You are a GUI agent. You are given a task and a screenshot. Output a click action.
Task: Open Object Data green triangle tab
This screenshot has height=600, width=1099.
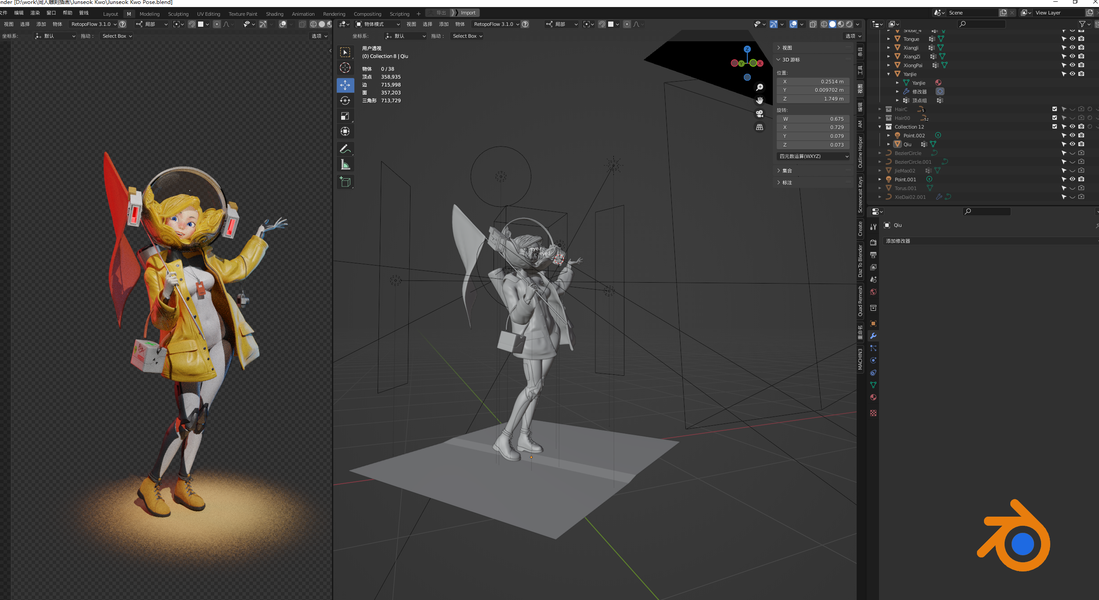[x=873, y=385]
